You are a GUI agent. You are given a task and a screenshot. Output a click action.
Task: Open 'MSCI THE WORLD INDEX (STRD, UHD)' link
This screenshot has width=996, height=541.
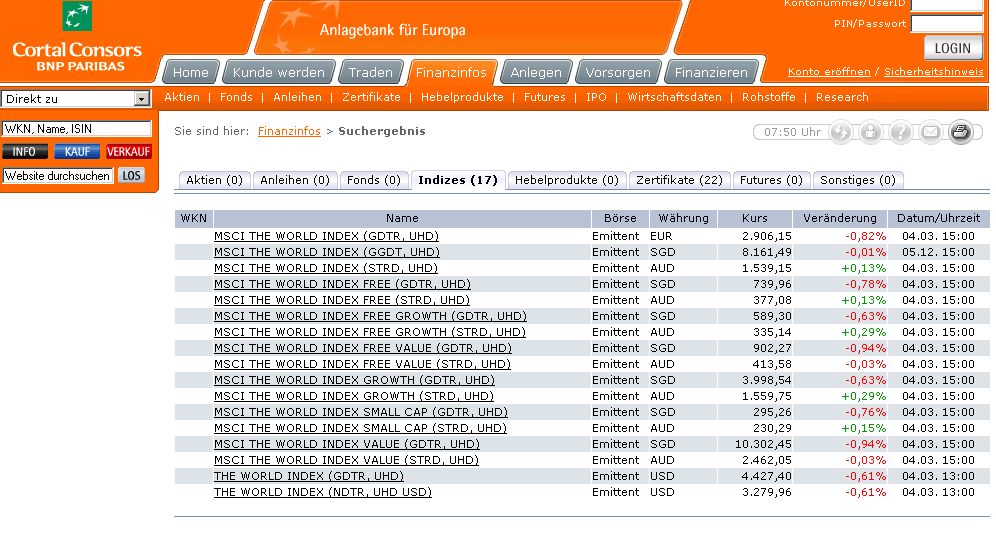coord(326,268)
